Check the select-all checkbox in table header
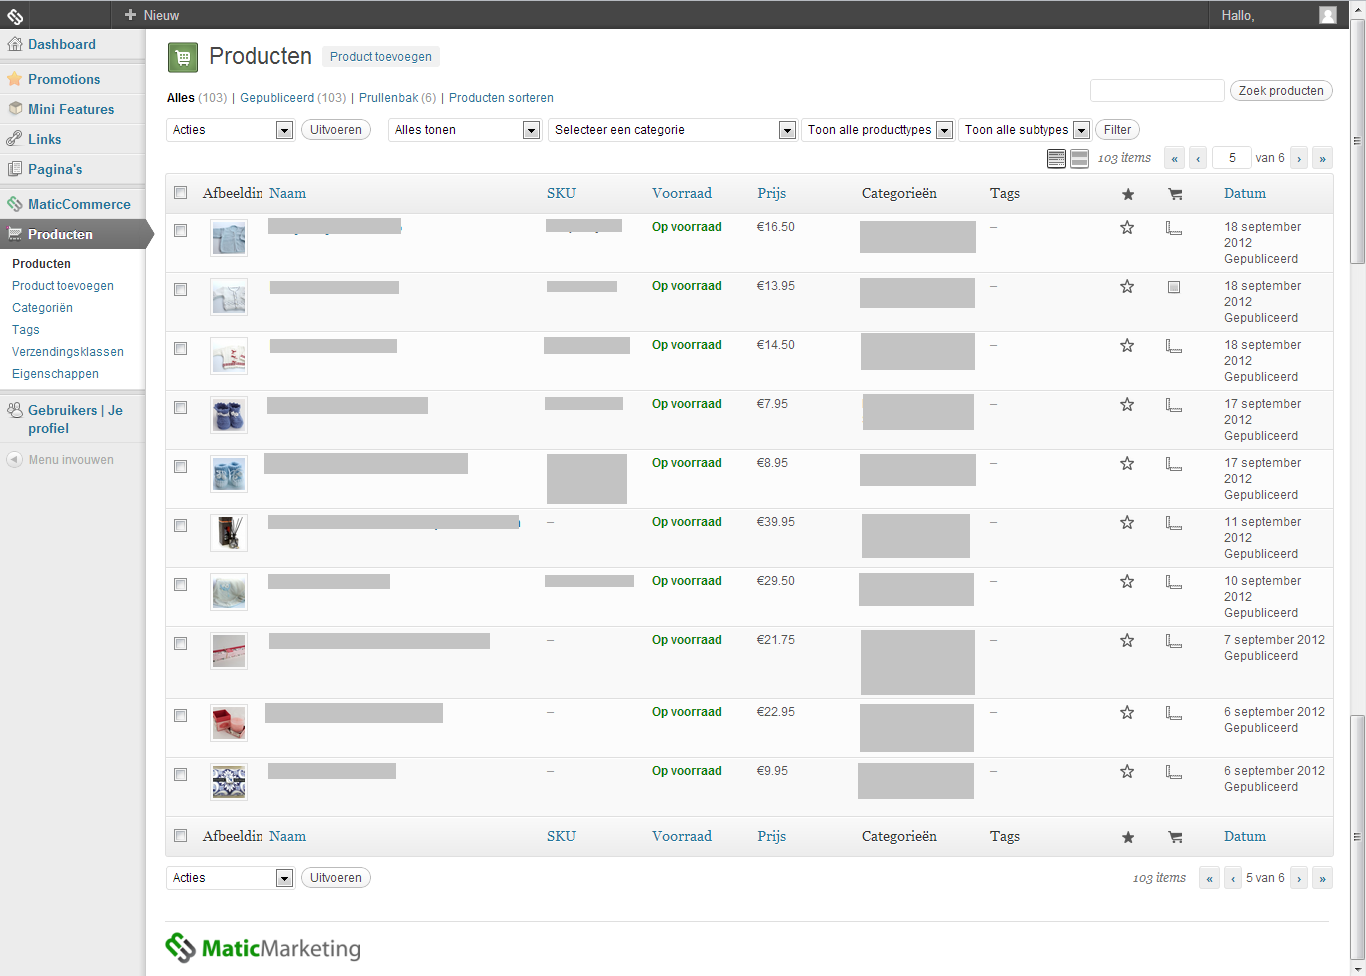The image size is (1366, 976). pos(181,193)
